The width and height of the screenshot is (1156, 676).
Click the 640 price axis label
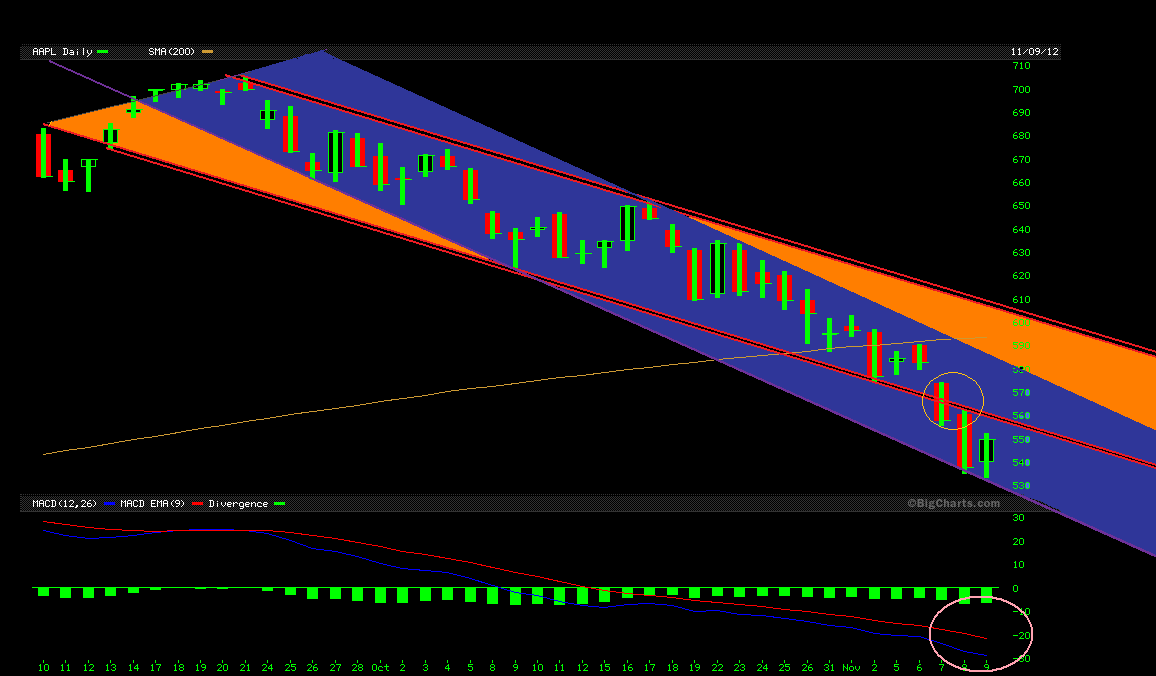pos(1021,229)
